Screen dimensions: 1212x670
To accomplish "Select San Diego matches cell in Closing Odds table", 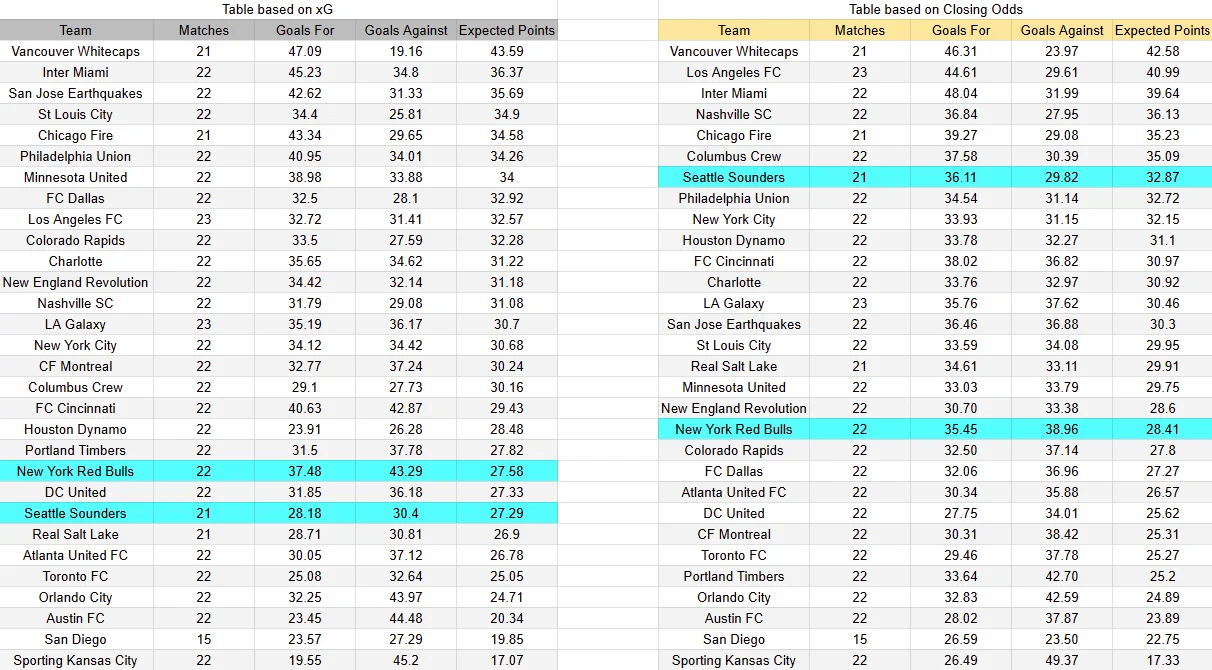I will tap(860, 639).
